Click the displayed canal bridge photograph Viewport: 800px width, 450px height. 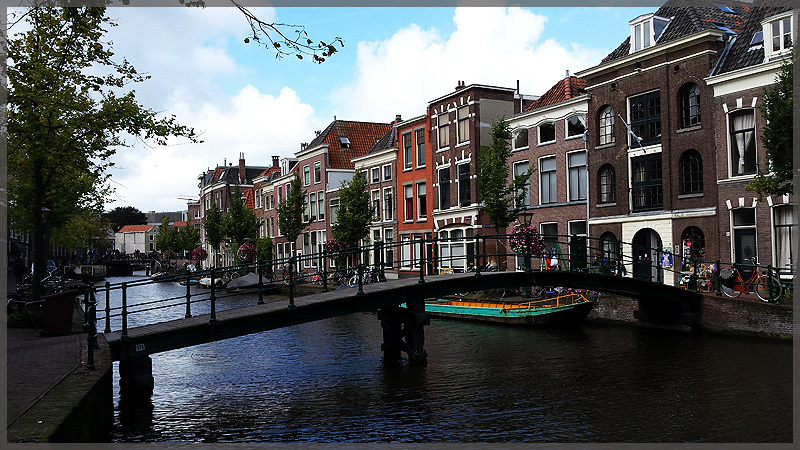click(x=400, y=224)
